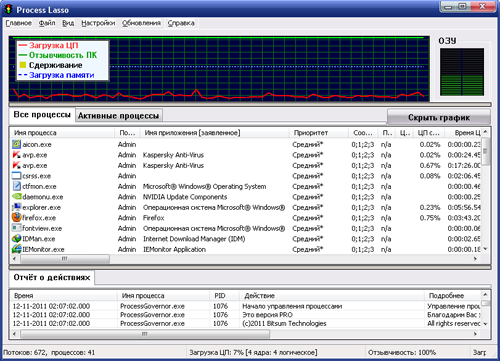500x361 pixels.
Task: Click the csrss.exe process icon
Action: [x=17, y=176]
